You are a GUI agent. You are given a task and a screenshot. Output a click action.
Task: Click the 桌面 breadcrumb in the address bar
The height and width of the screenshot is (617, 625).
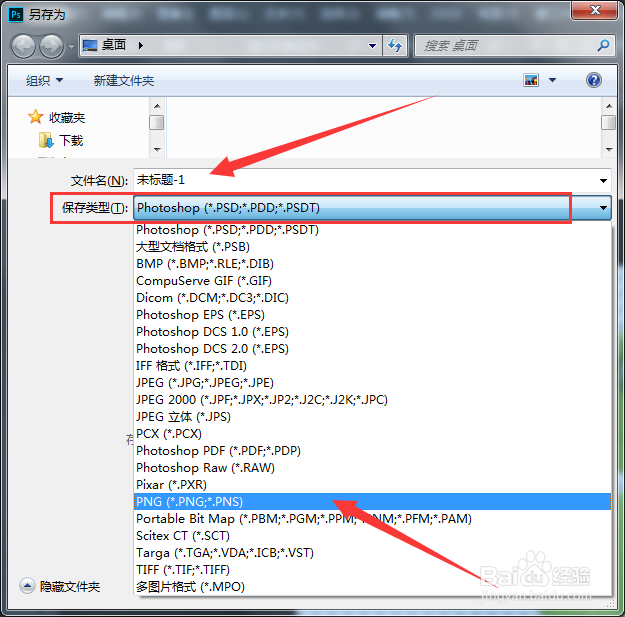click(x=114, y=45)
